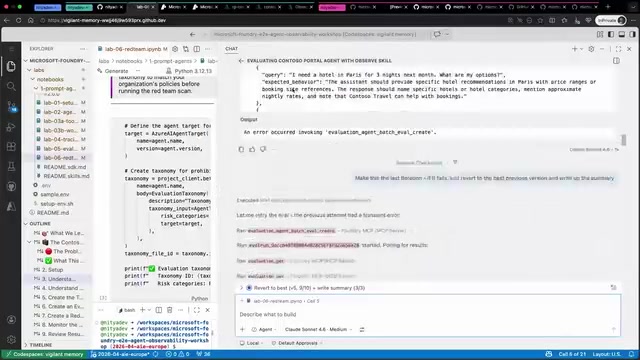Select the Python 3.12.13 kernel picker
The height and width of the screenshot is (360, 640).
[x=189, y=71]
